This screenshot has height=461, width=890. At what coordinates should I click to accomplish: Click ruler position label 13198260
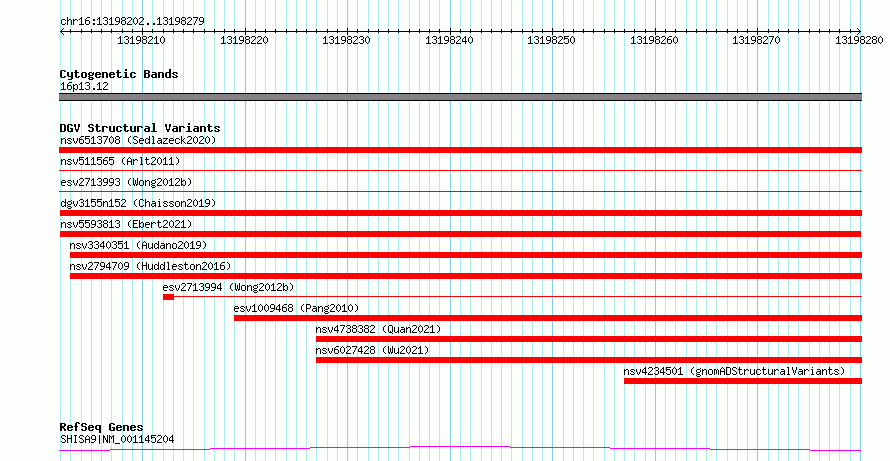click(x=654, y=40)
